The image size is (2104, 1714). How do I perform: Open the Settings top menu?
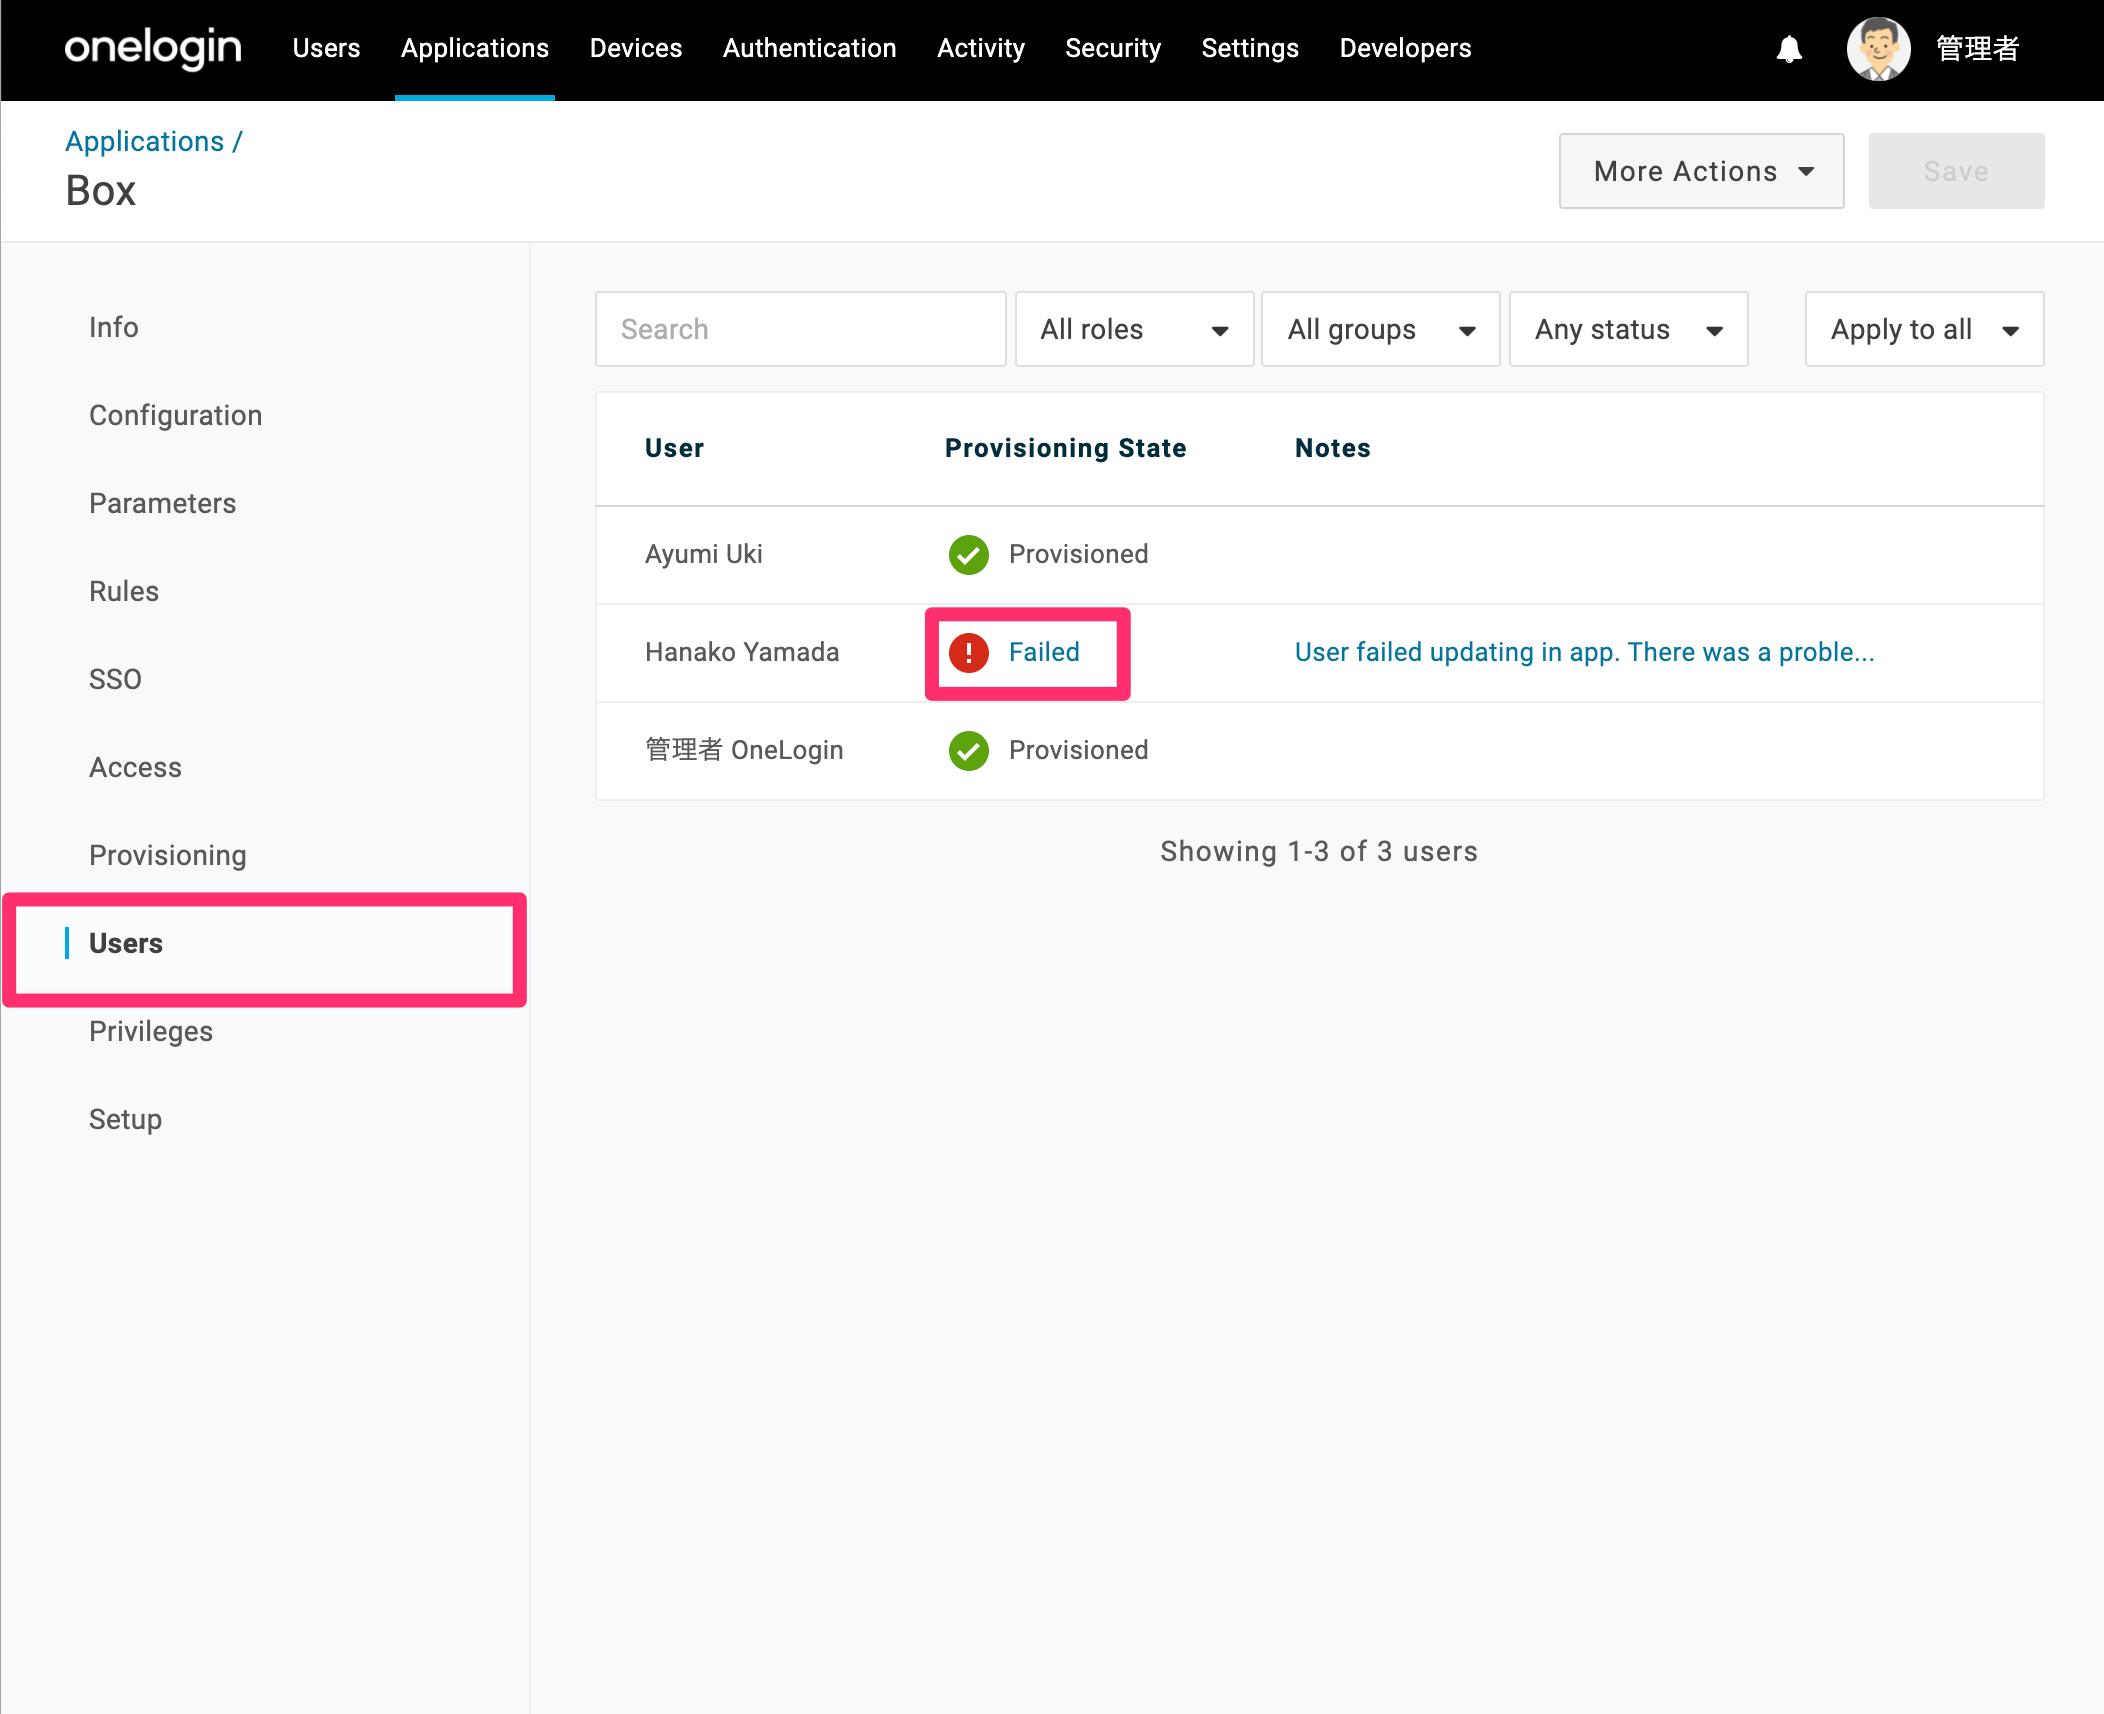(x=1250, y=48)
